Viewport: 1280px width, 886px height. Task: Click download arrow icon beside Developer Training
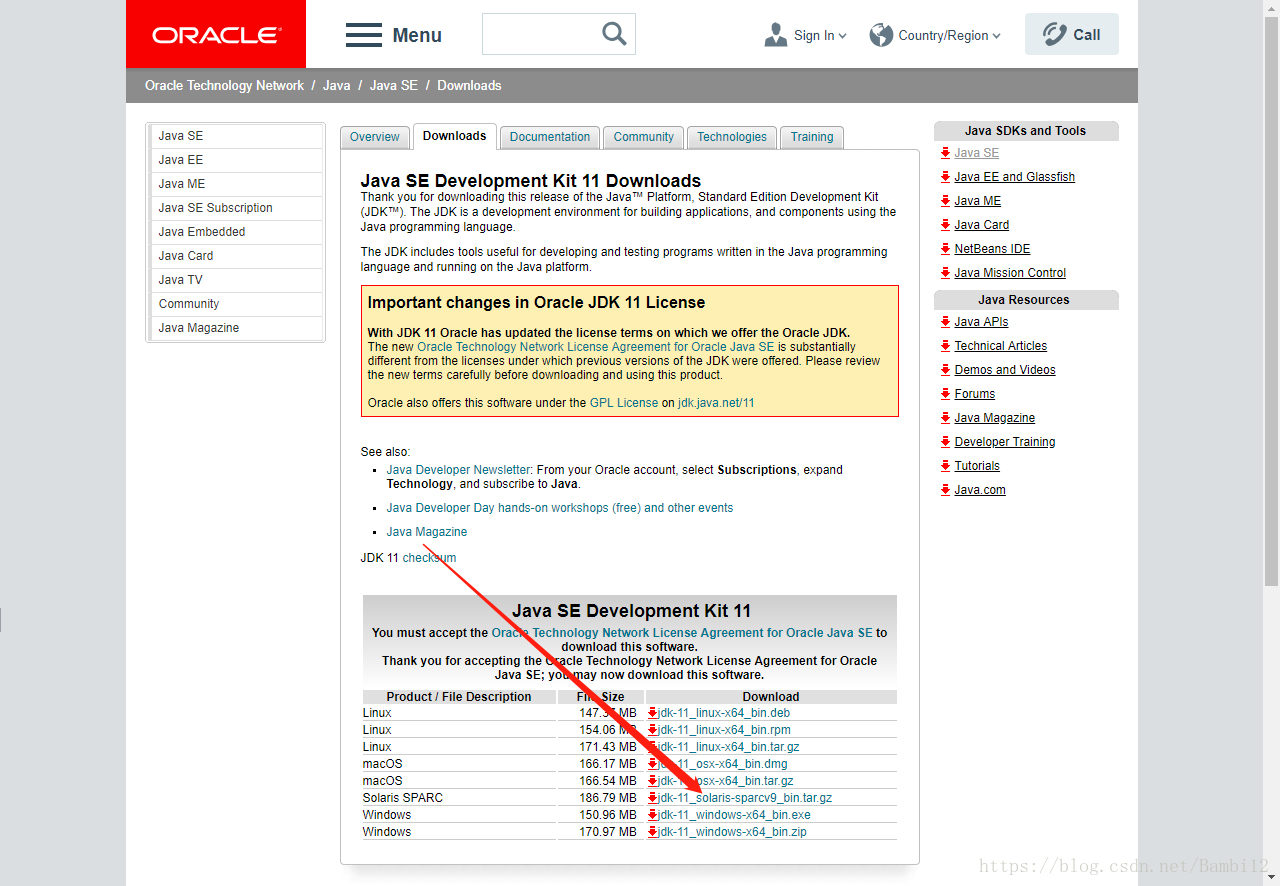(x=945, y=442)
